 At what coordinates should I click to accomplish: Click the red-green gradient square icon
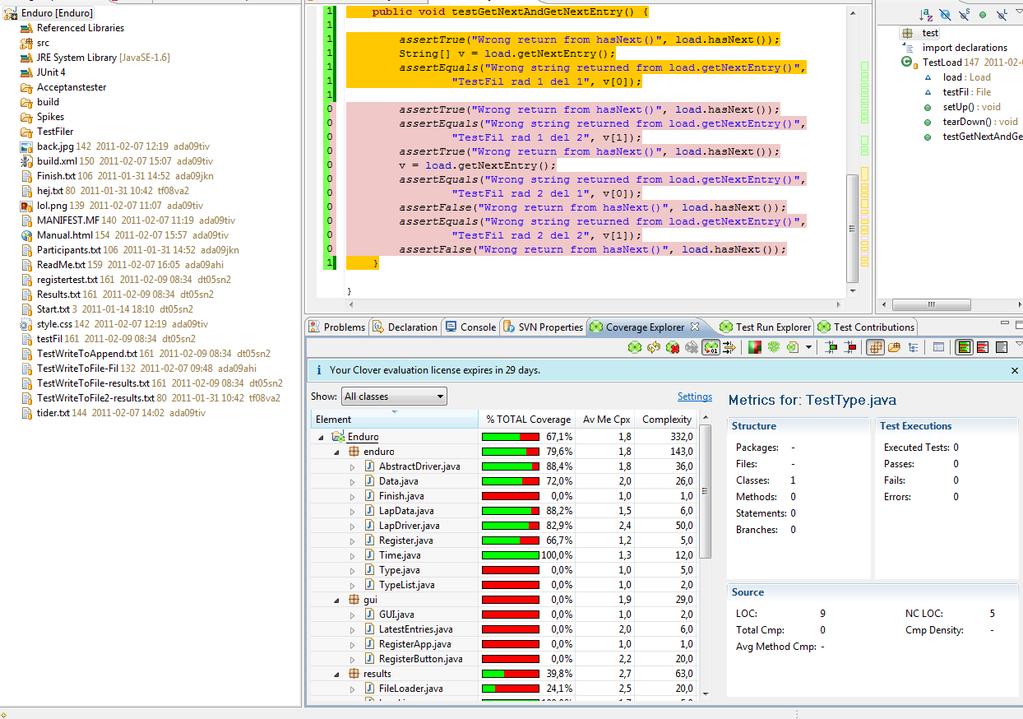(755, 348)
